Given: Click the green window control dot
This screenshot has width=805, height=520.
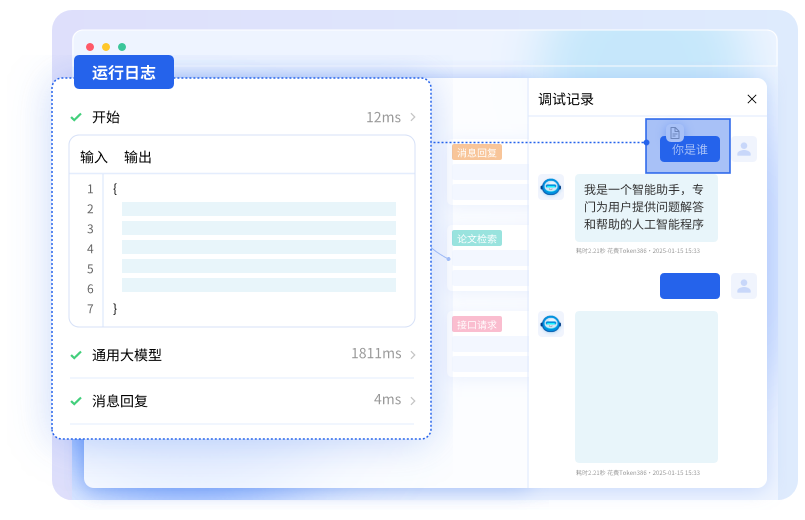Looking at the screenshot, I should (122, 47).
